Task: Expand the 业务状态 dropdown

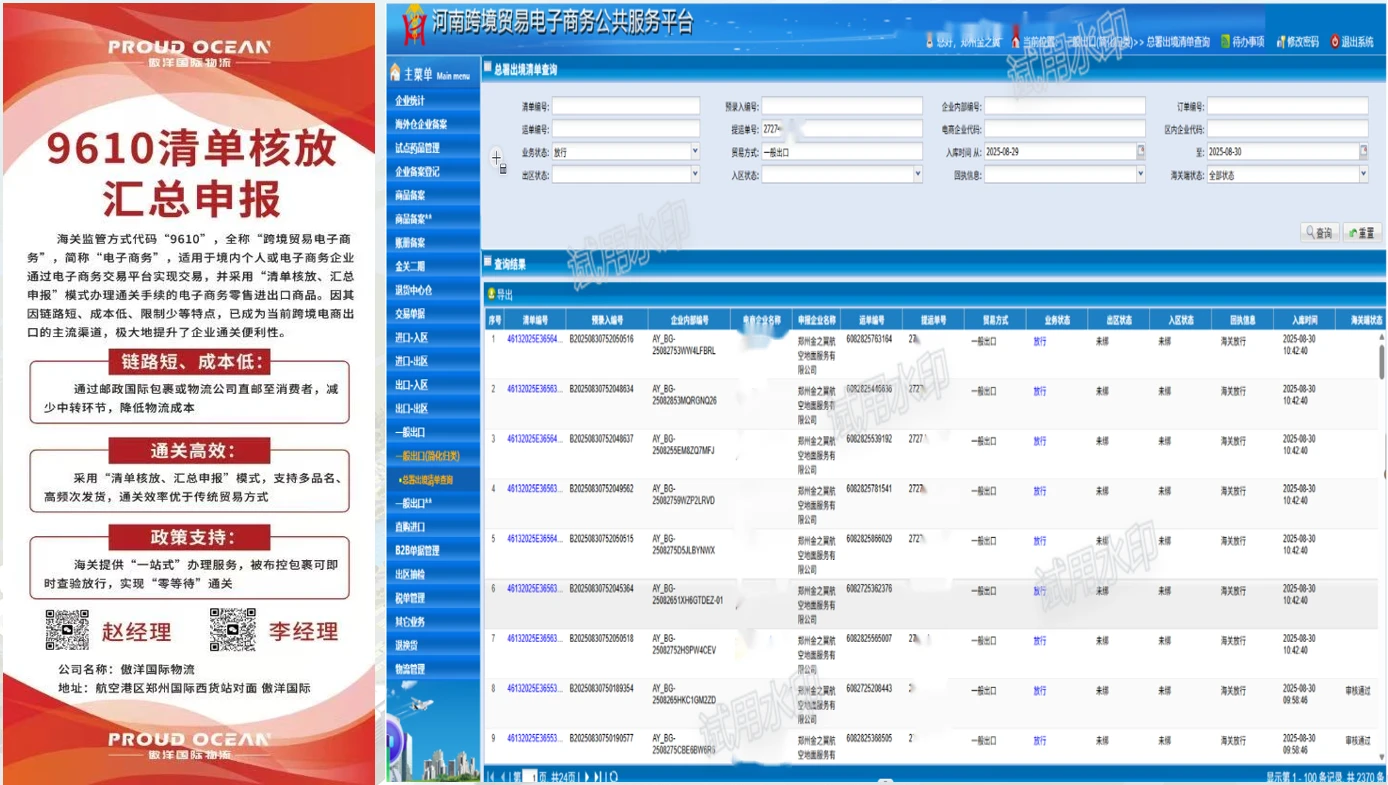Action: [x=695, y=152]
